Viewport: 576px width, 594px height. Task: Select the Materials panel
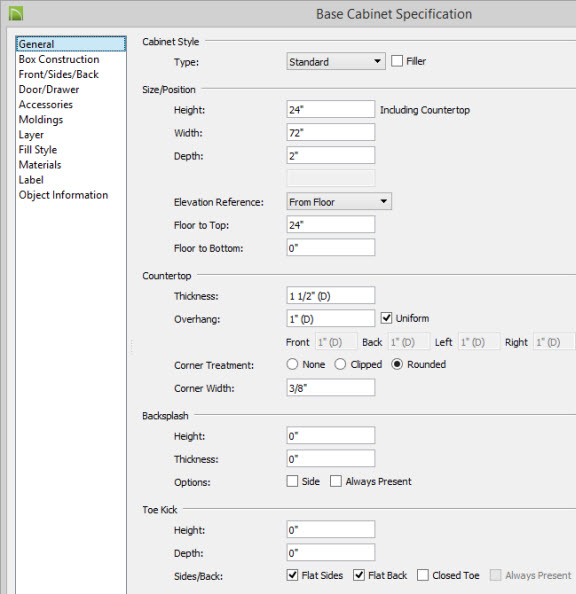click(x=40, y=165)
